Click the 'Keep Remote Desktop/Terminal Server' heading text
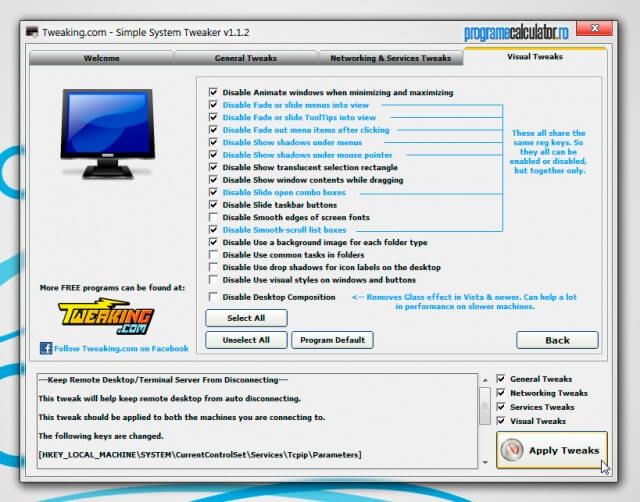The height and width of the screenshot is (502, 640). click(163, 380)
